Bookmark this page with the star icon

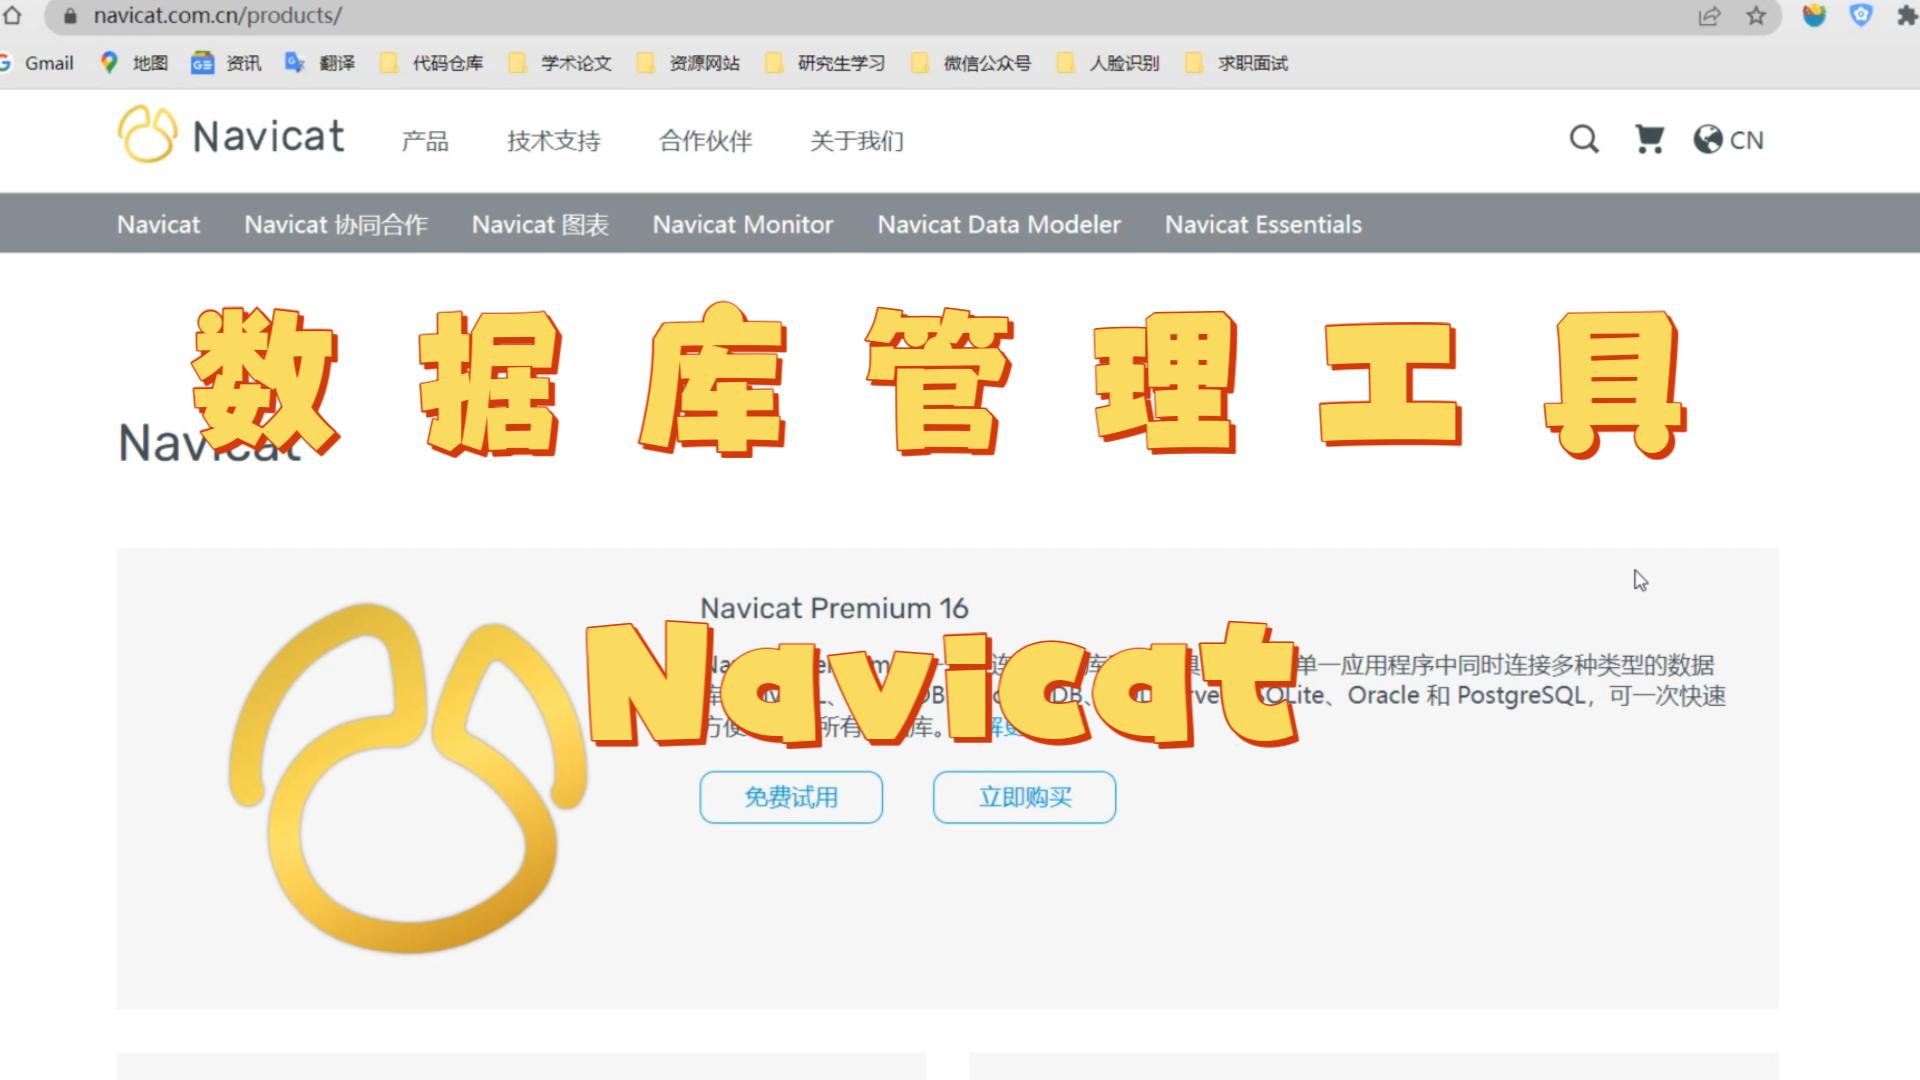tap(1756, 16)
